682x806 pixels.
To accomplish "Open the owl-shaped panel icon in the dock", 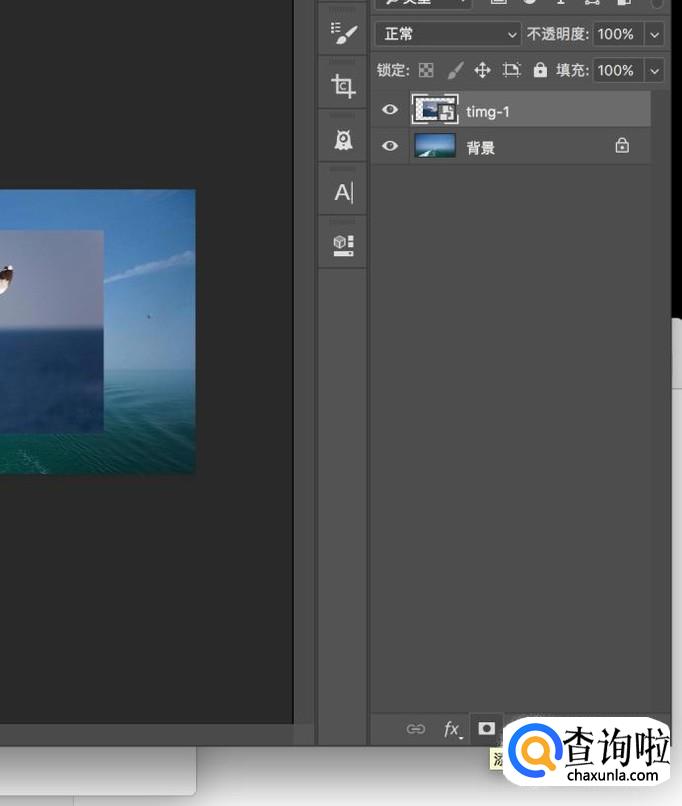I will click(343, 140).
